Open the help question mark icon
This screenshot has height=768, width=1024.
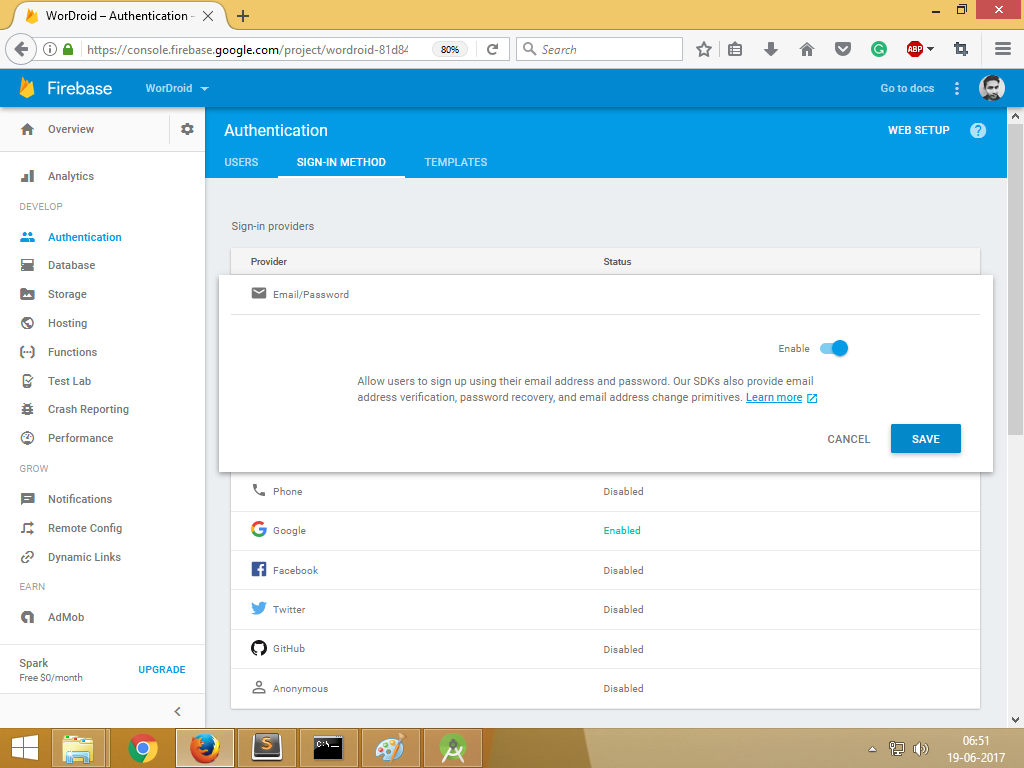(x=978, y=131)
